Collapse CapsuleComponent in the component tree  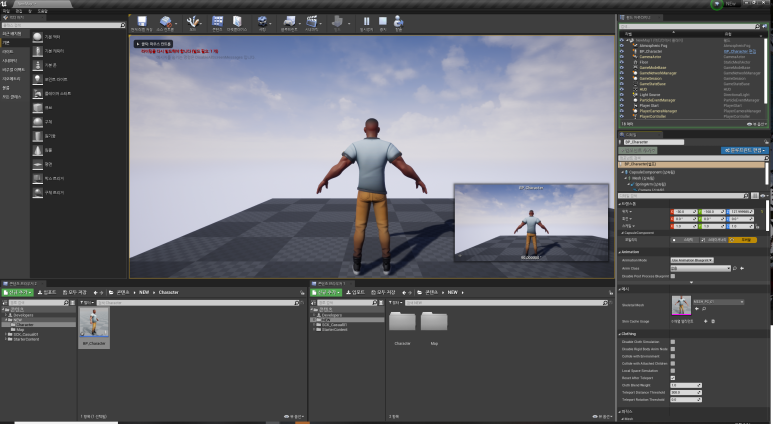[623, 172]
